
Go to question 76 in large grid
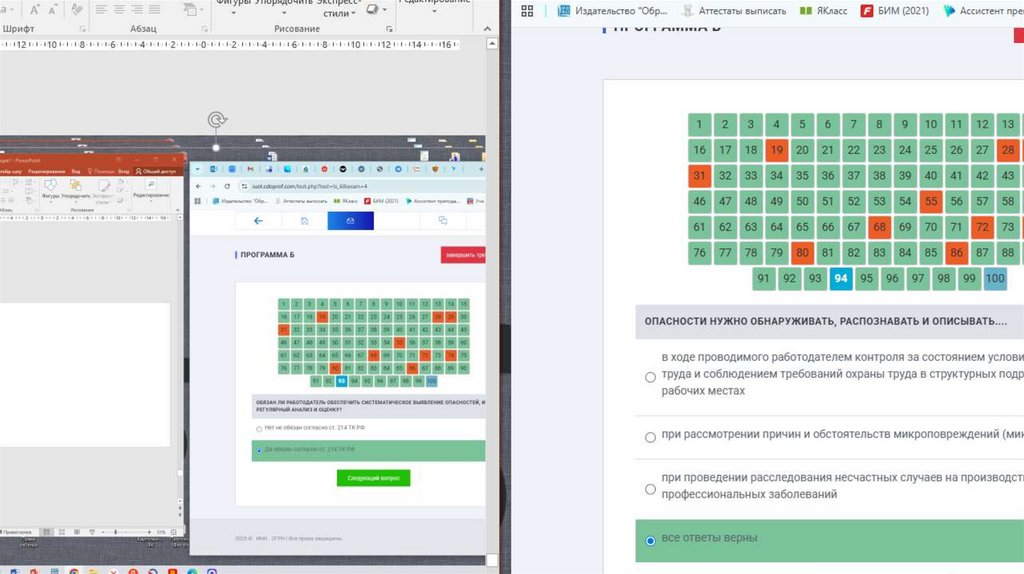(x=699, y=253)
